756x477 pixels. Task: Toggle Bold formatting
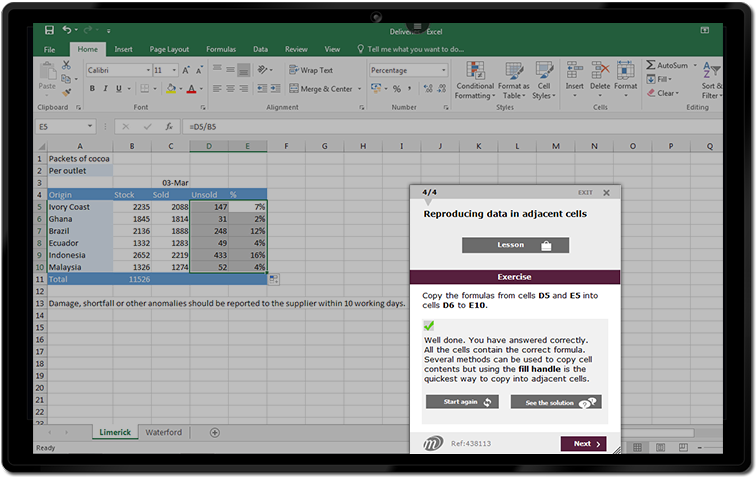tap(92, 88)
